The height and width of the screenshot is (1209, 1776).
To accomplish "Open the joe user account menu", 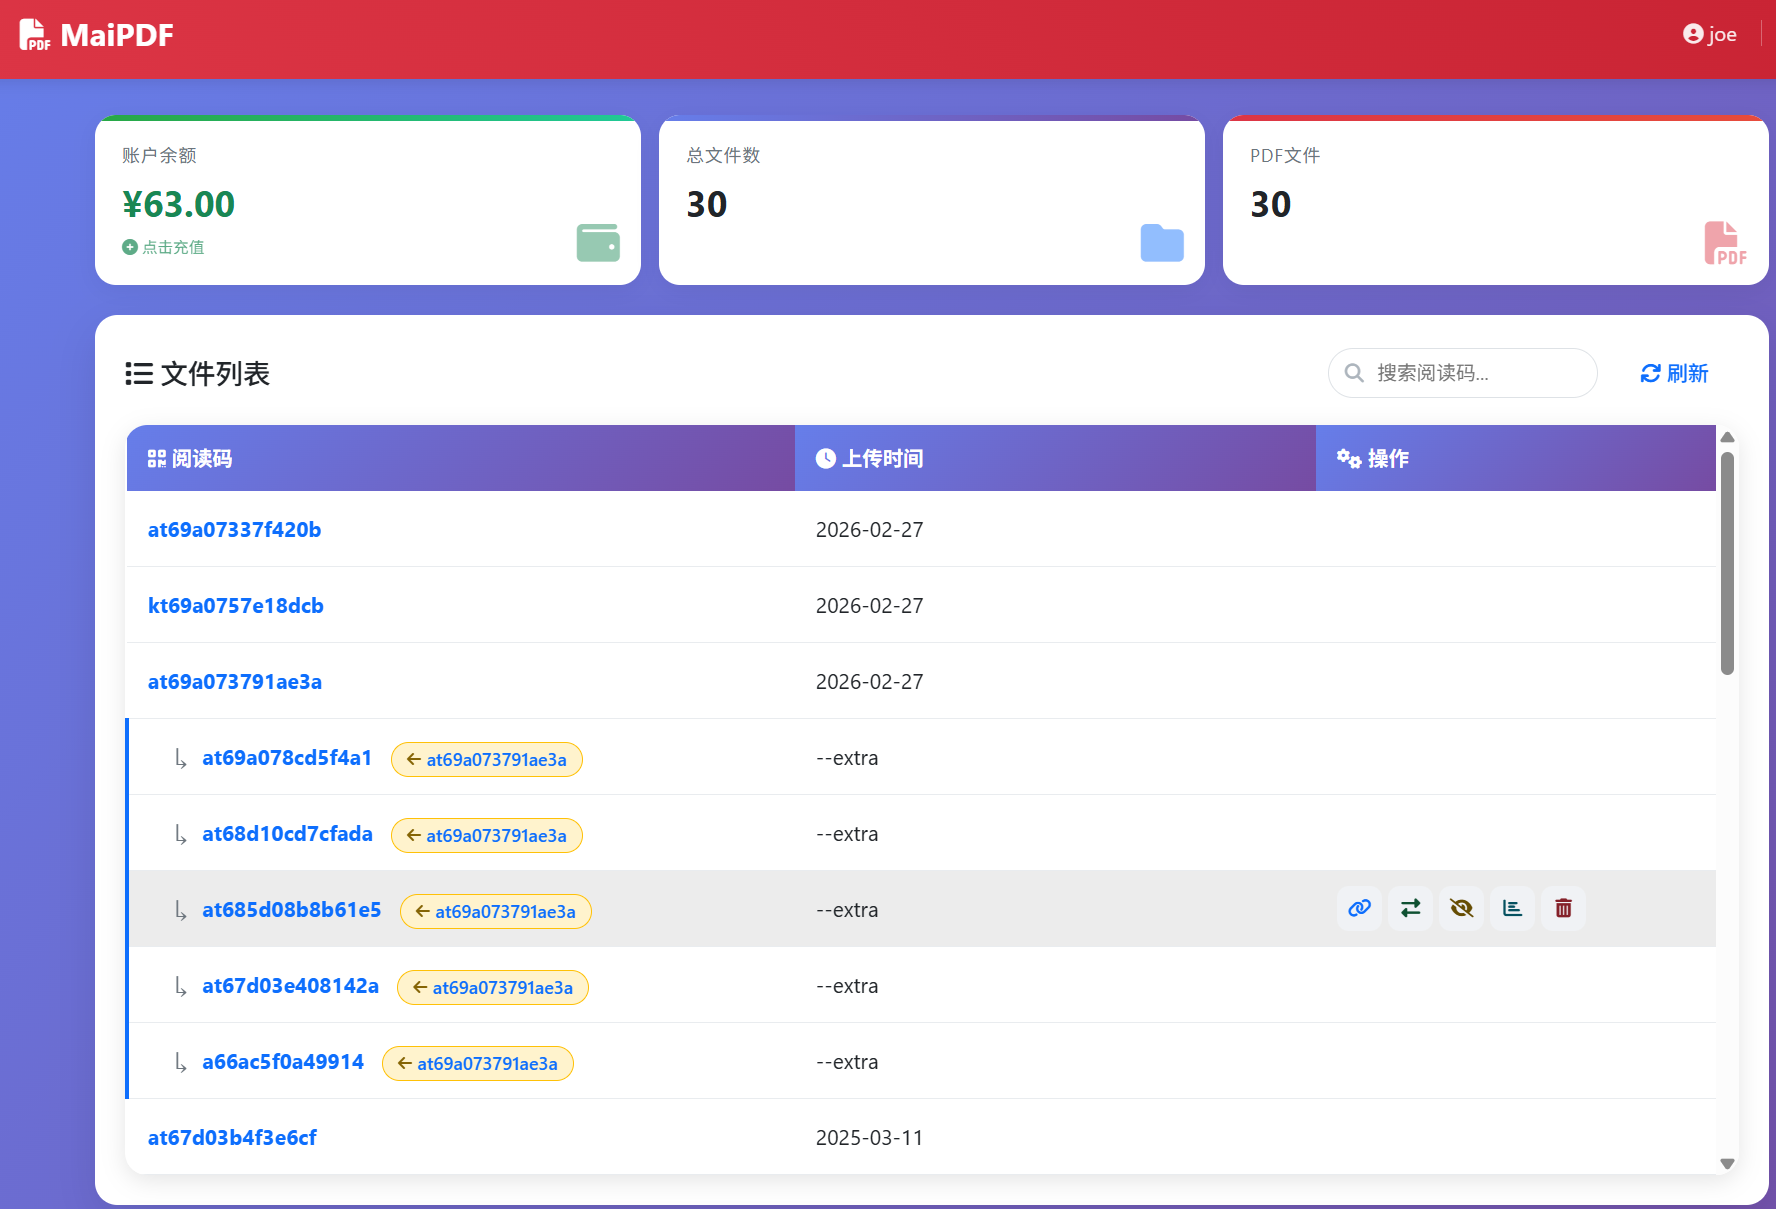I will coord(1710,35).
